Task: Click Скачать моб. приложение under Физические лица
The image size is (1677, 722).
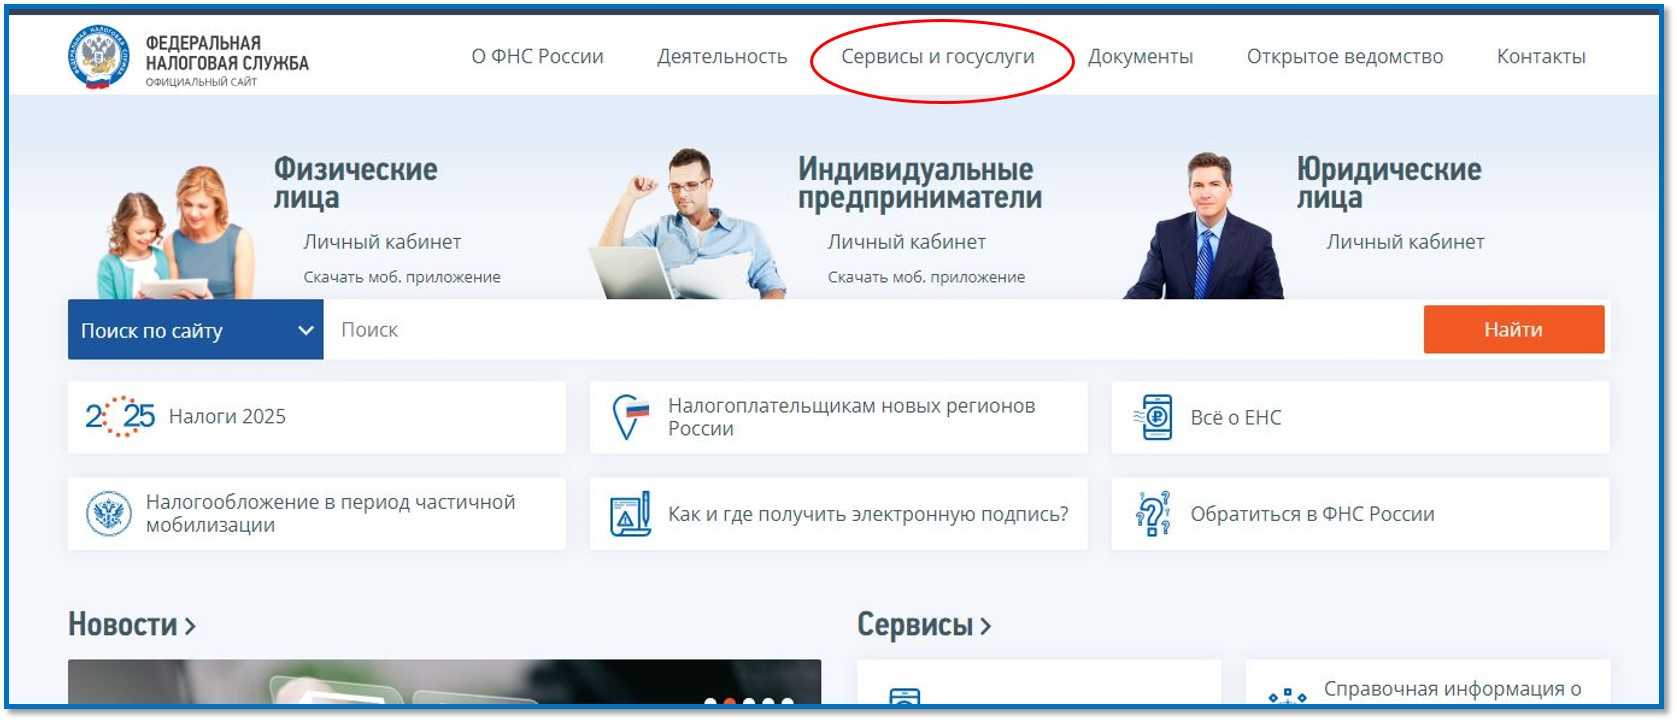Action: point(402,277)
